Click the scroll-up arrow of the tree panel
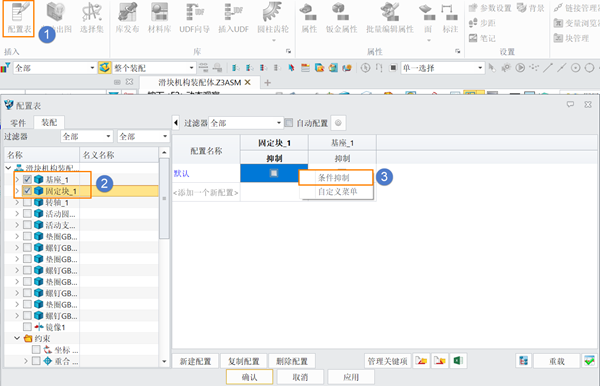Image resolution: width=600 pixels, height=386 pixels. 164,152
